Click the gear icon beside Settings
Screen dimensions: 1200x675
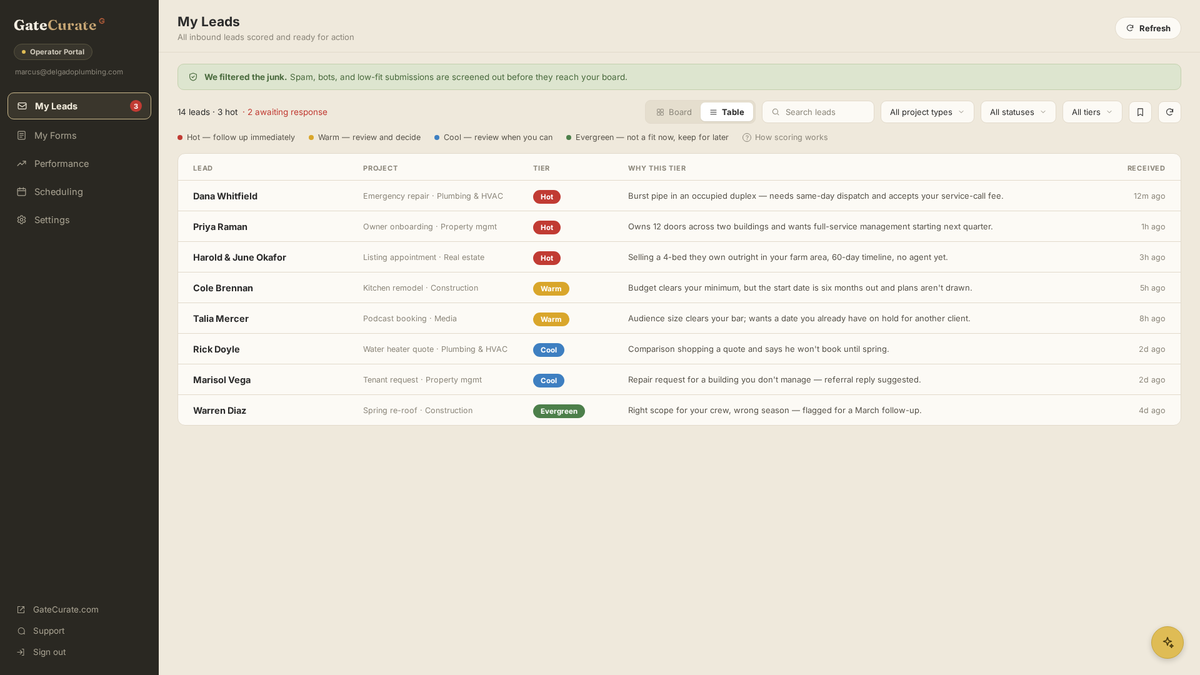[22, 220]
